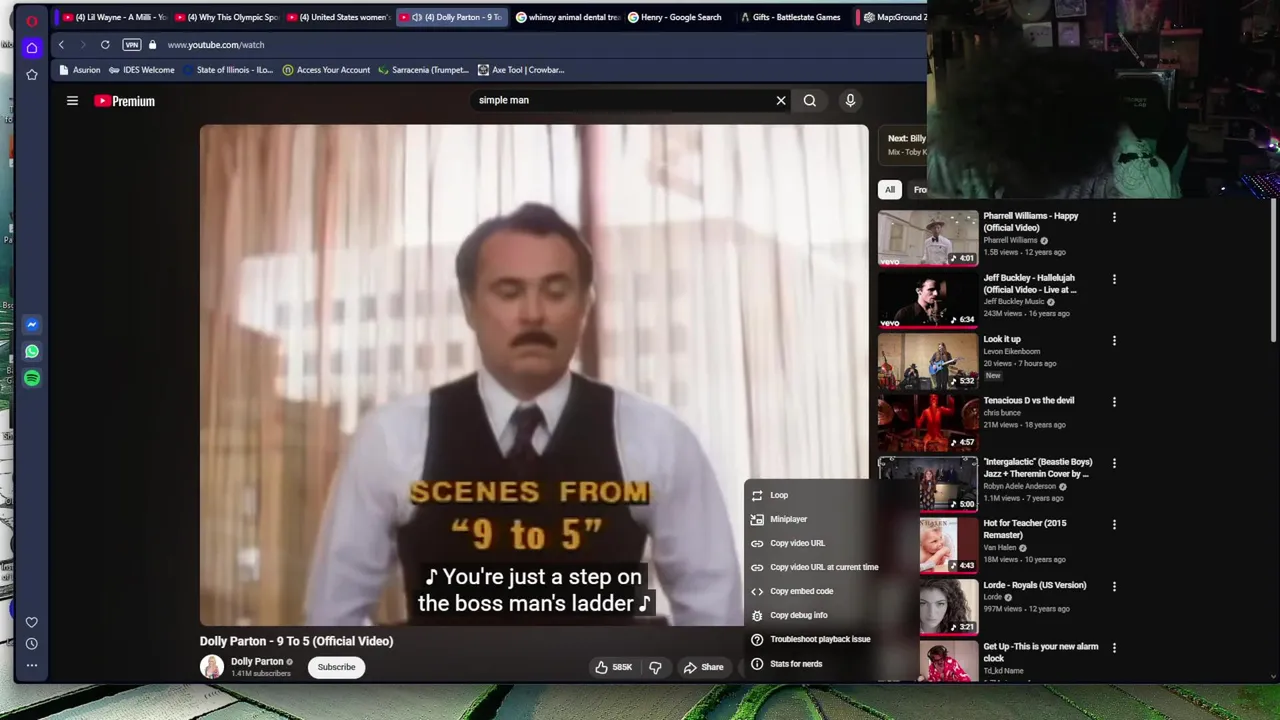Open options for Tenacious D video
This screenshot has width=1280, height=720.
(x=1114, y=402)
